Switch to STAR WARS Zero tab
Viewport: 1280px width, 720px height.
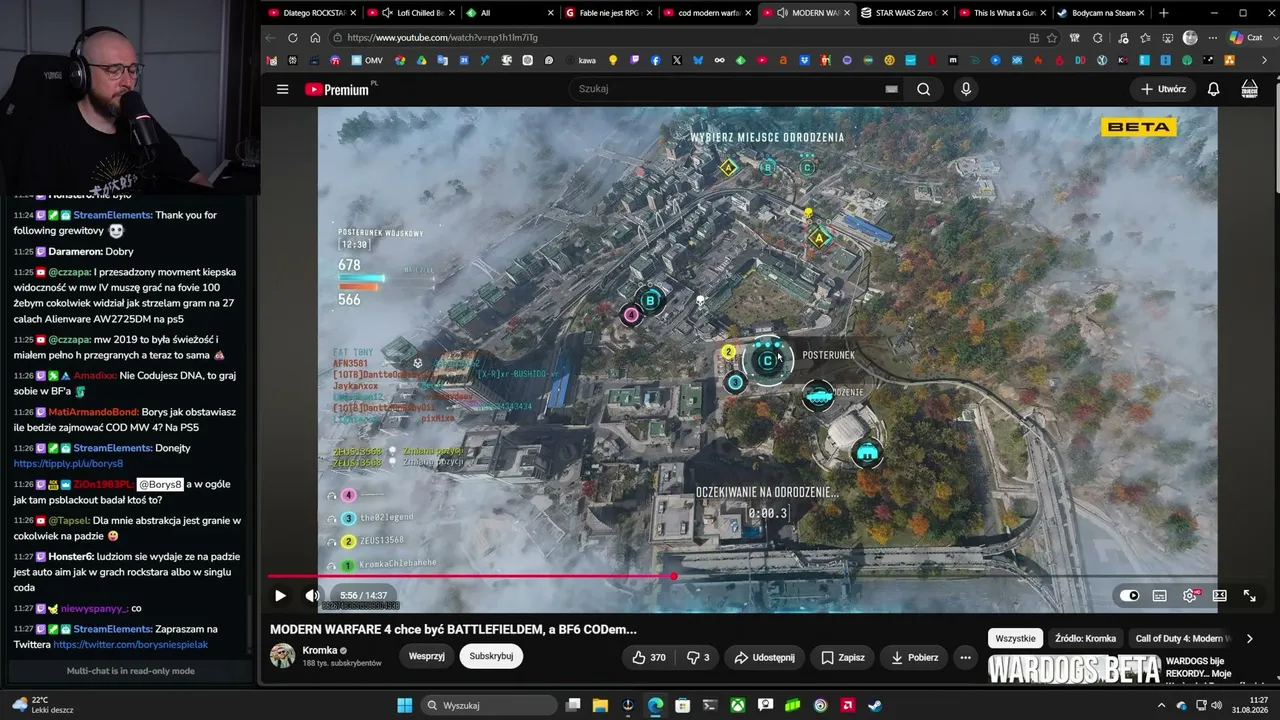(904, 13)
